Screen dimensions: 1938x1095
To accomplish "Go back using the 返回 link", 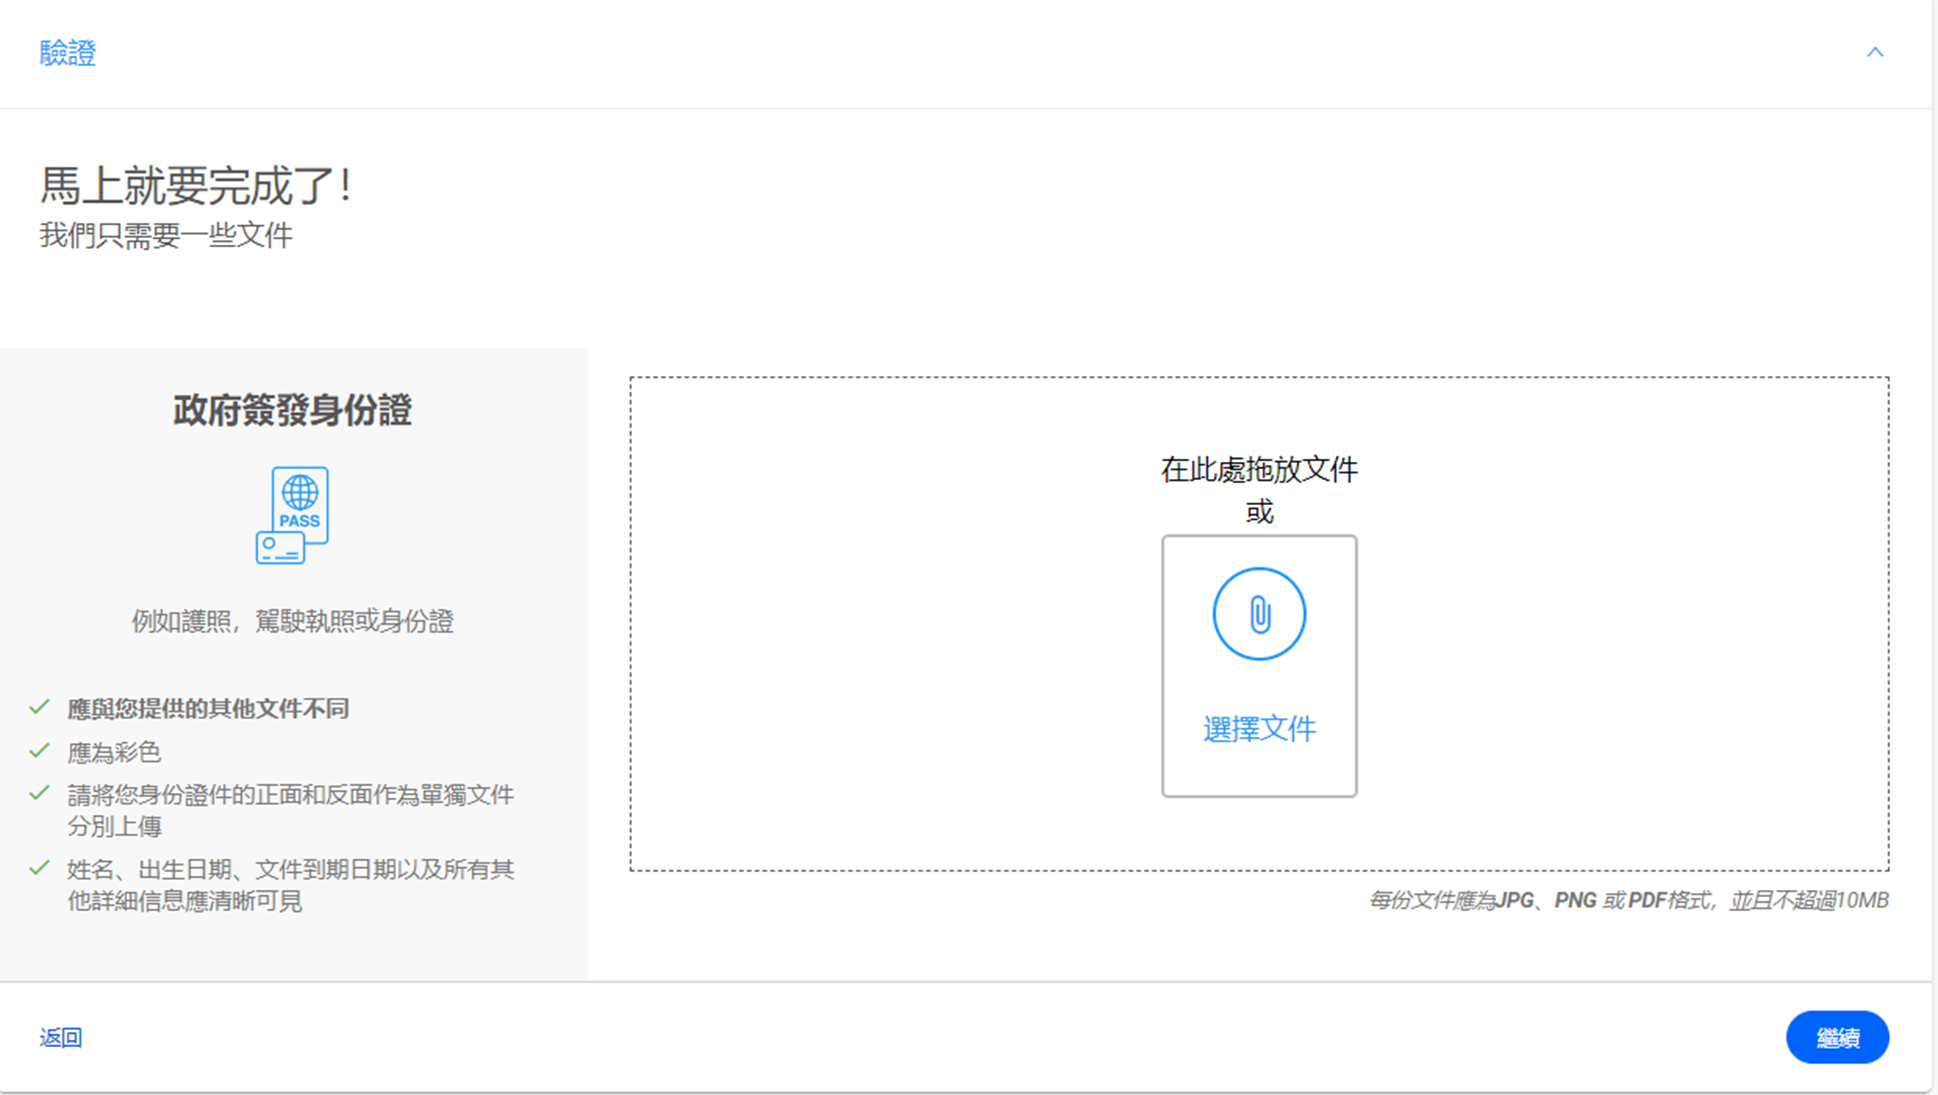I will pos(61,1038).
